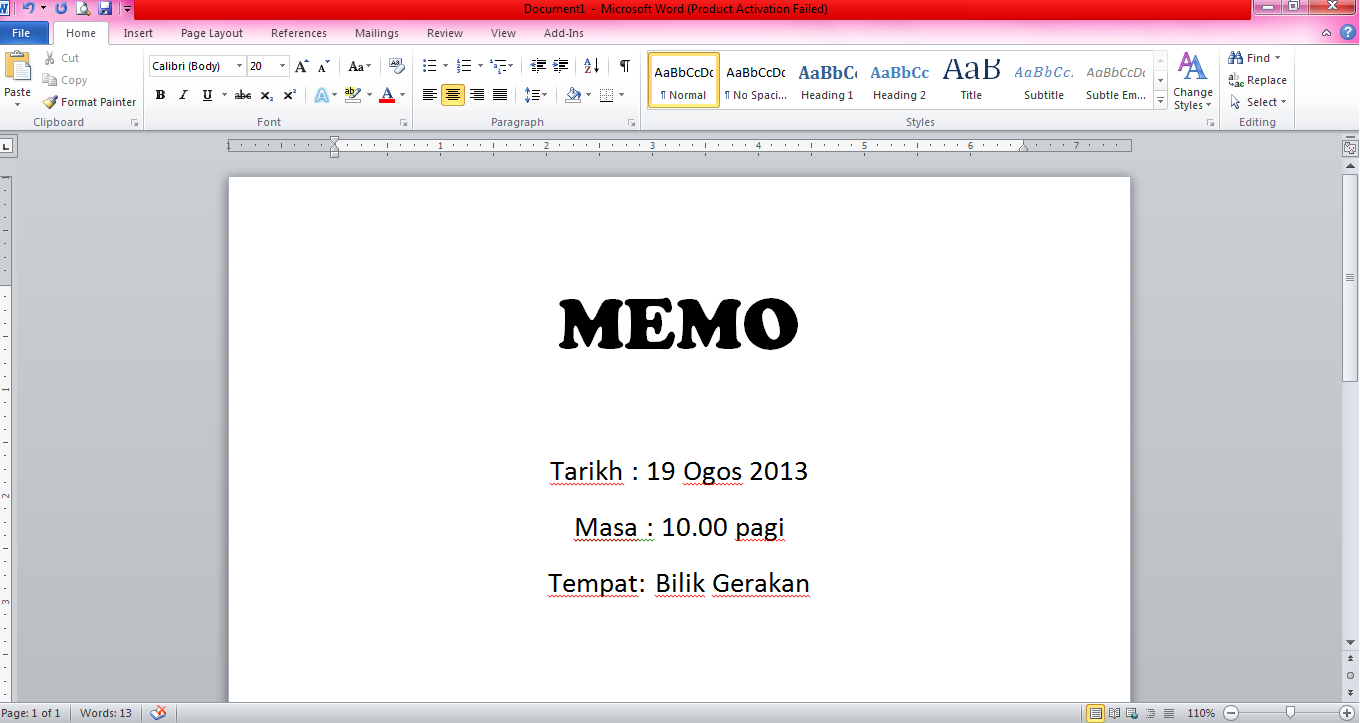This screenshot has height=723, width=1360.
Task: Open Print Preview from Quick Access toolbar
Action: tap(83, 8)
